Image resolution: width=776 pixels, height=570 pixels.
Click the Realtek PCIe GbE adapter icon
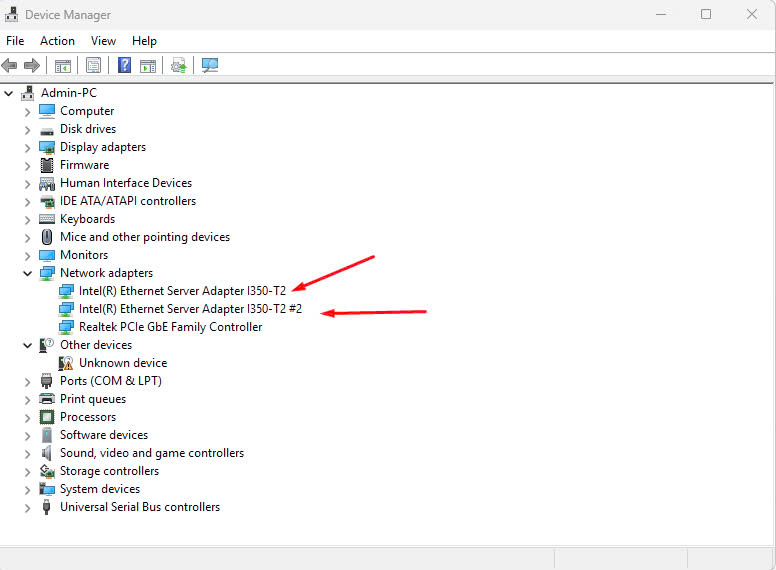point(66,327)
